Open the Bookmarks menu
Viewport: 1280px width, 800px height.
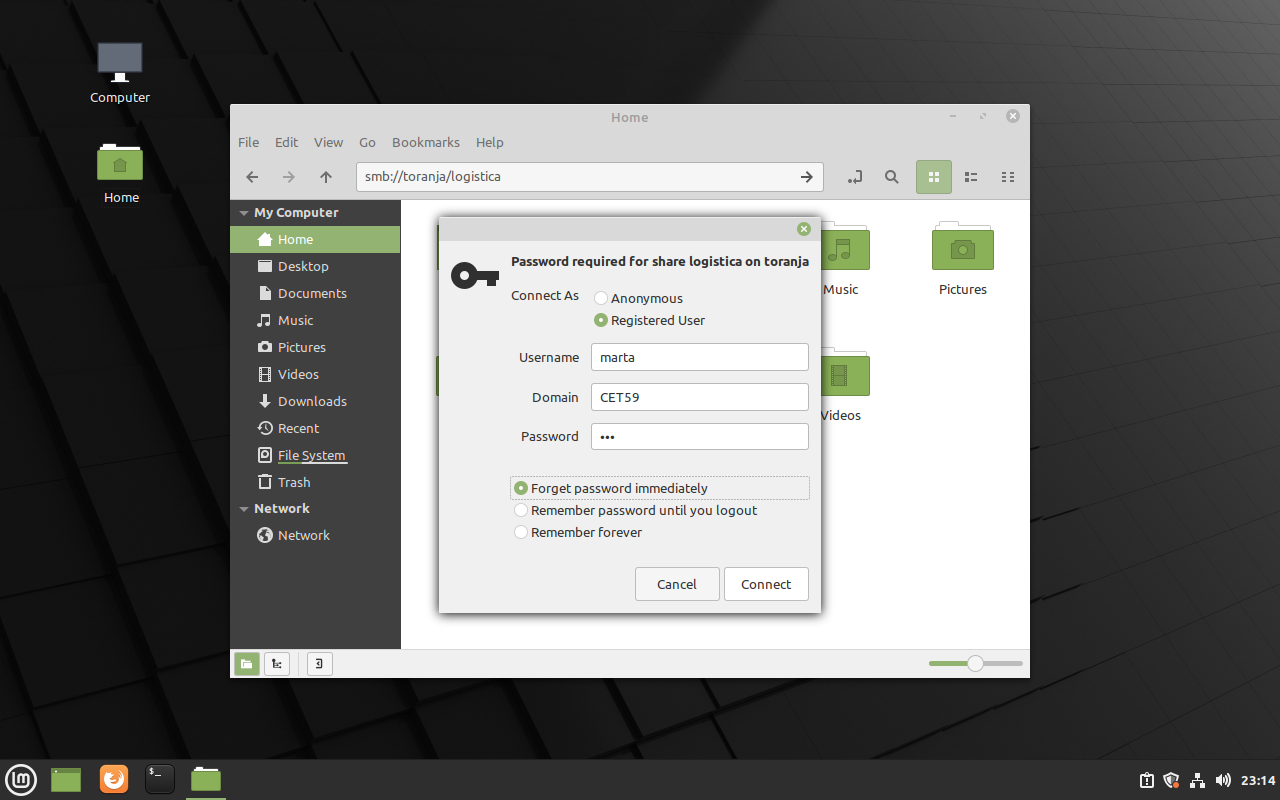pyautogui.click(x=425, y=142)
